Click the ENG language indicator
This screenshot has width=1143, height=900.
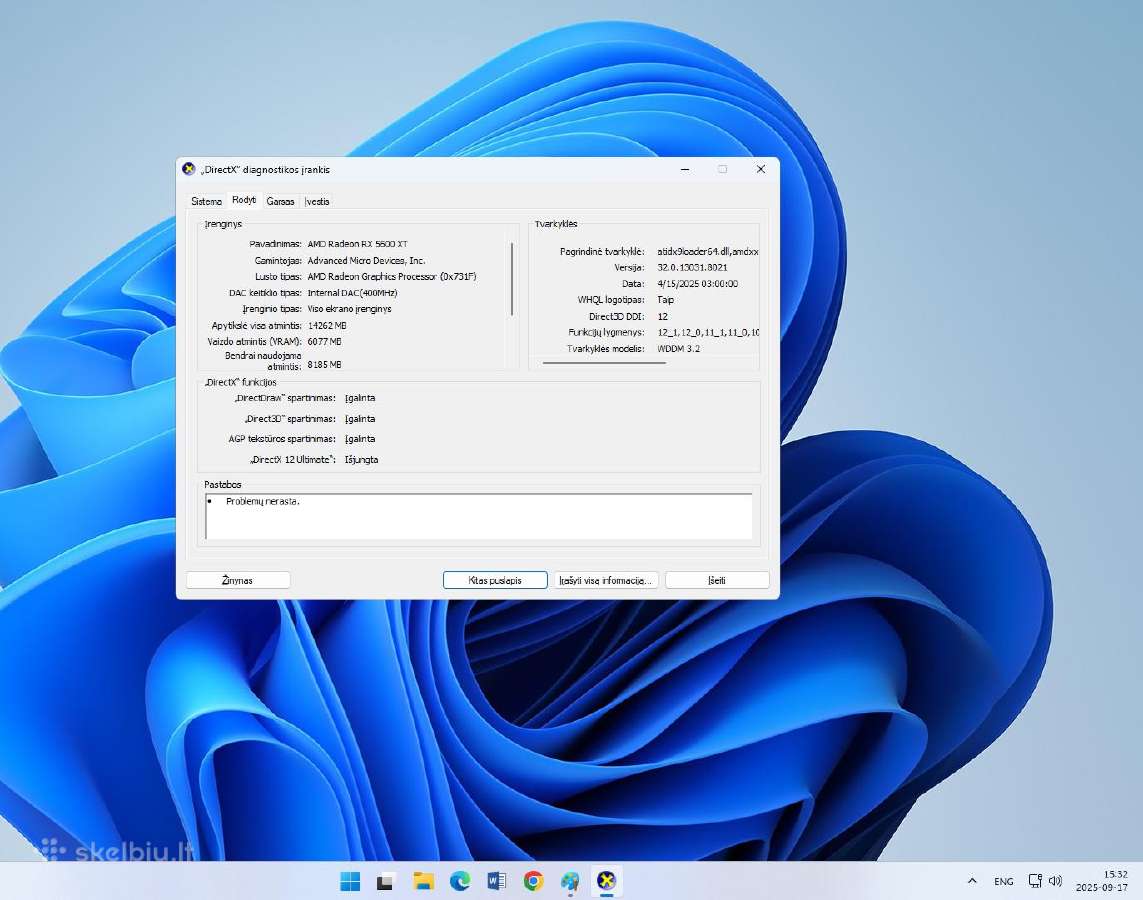tap(1004, 881)
